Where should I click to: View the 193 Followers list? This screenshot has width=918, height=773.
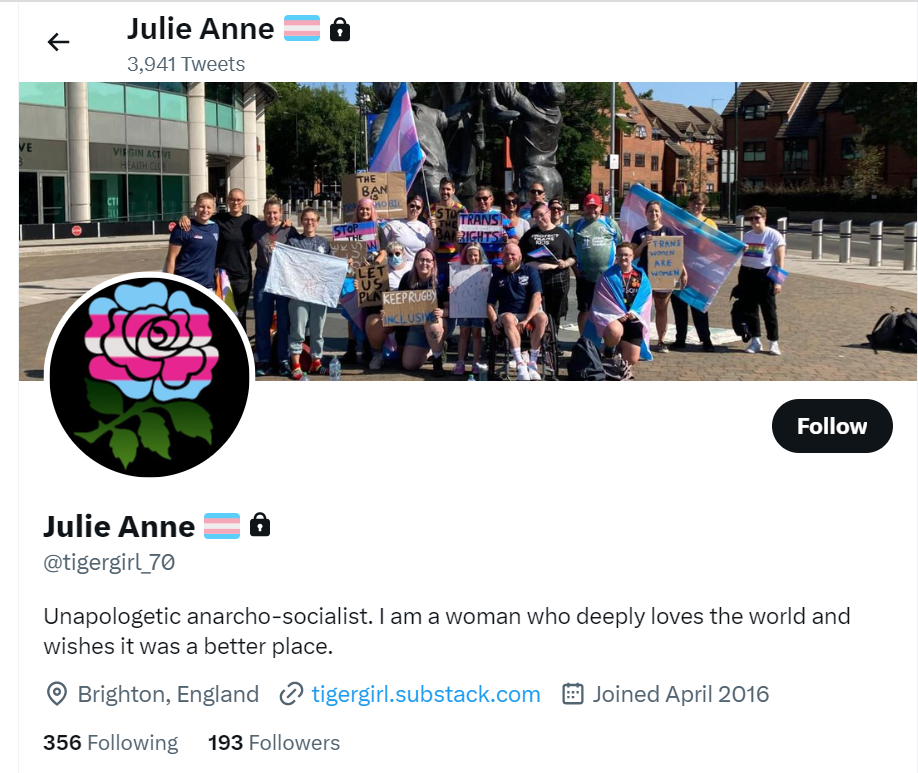[x=274, y=743]
